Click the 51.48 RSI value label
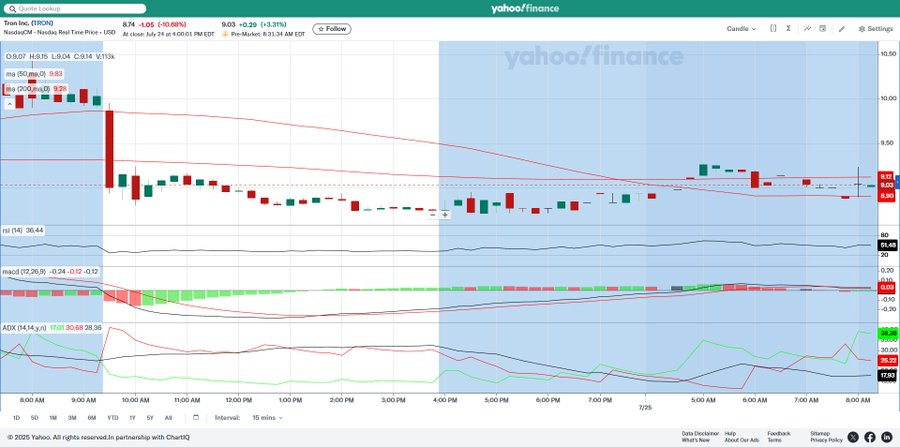Screen dimensions: 900x447 pyautogui.click(x=887, y=245)
